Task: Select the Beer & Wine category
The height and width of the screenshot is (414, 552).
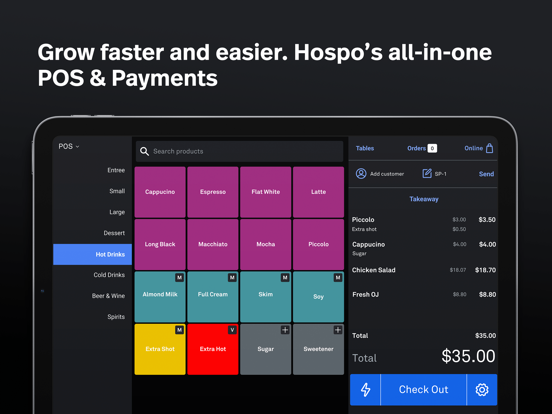Action: 108,296
